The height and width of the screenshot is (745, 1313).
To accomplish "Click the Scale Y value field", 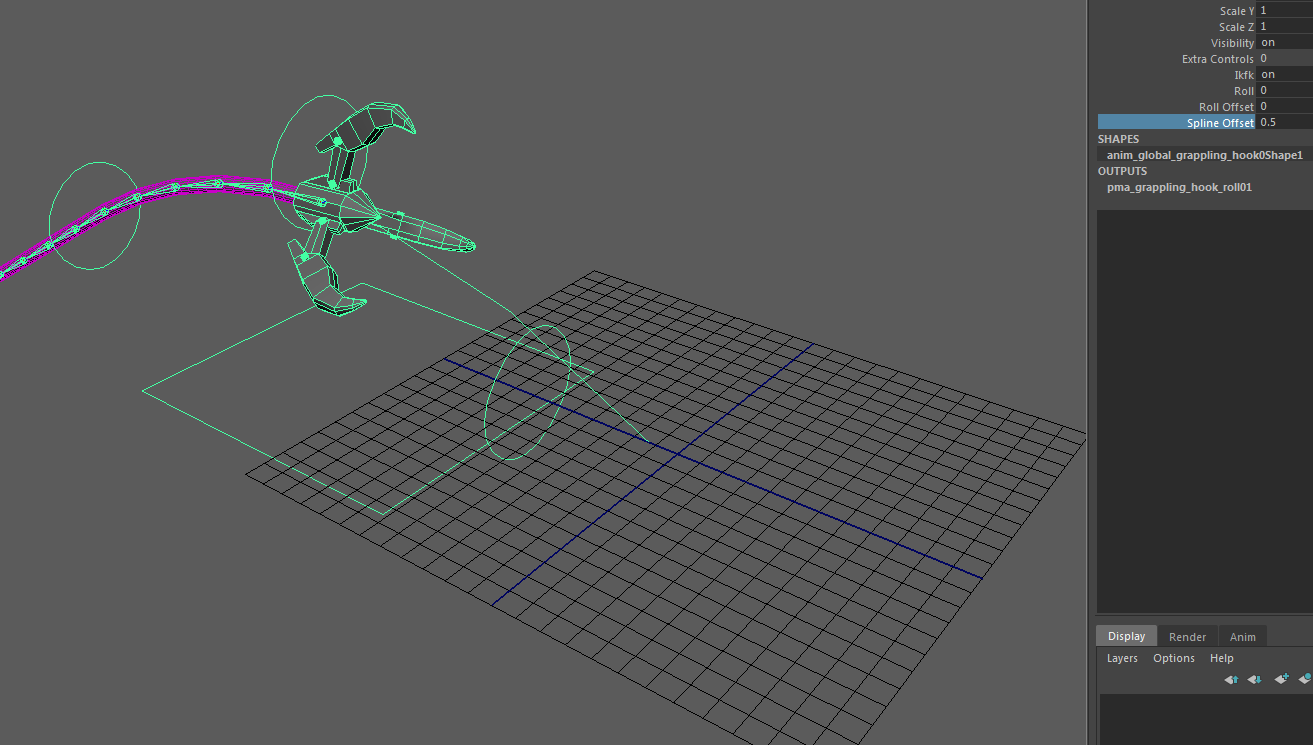I will coord(1284,11).
